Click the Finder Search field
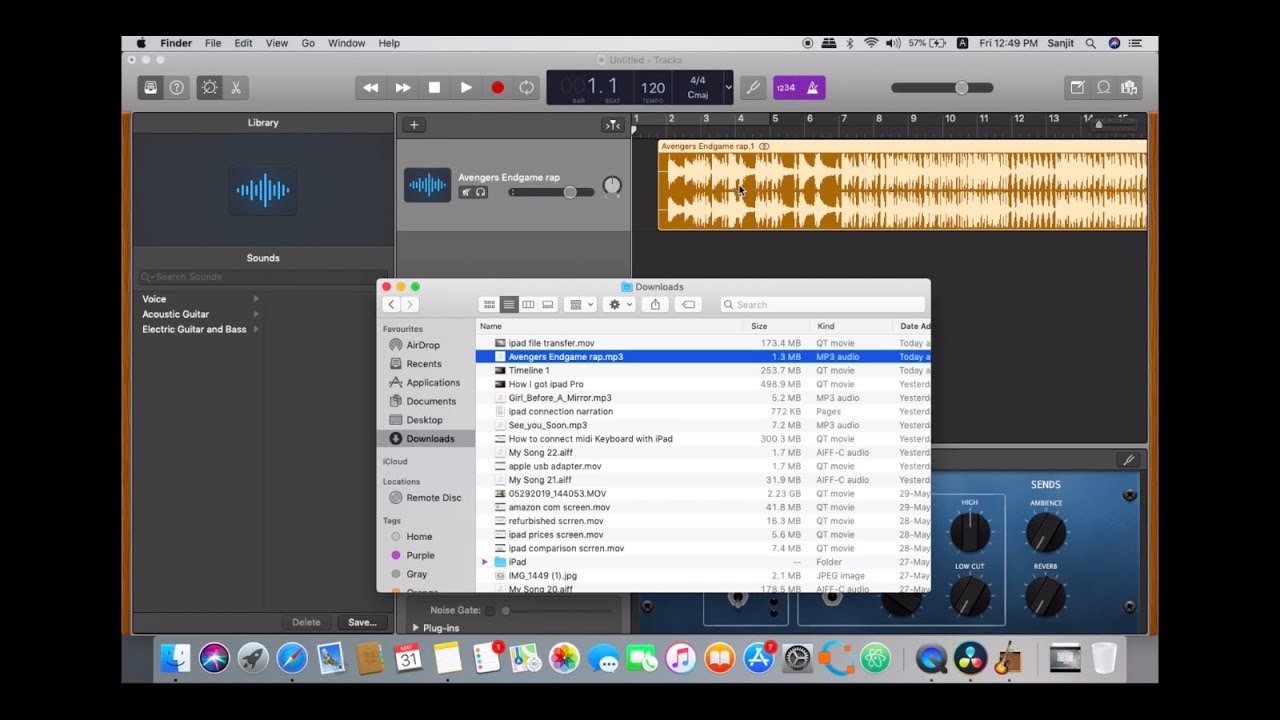This screenshot has width=1280, height=720. (x=822, y=305)
